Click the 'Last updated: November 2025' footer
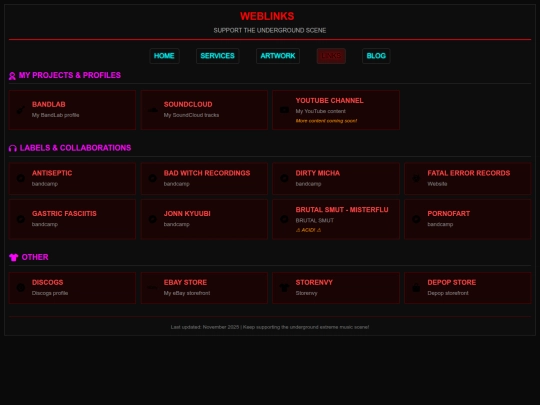540x405 pixels. tap(270, 327)
